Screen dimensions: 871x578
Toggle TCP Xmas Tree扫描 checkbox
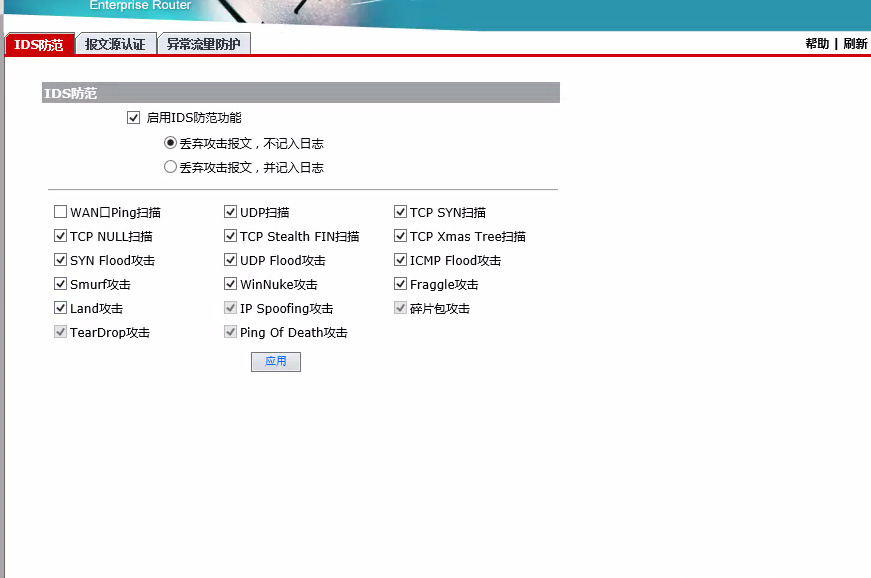(x=401, y=236)
